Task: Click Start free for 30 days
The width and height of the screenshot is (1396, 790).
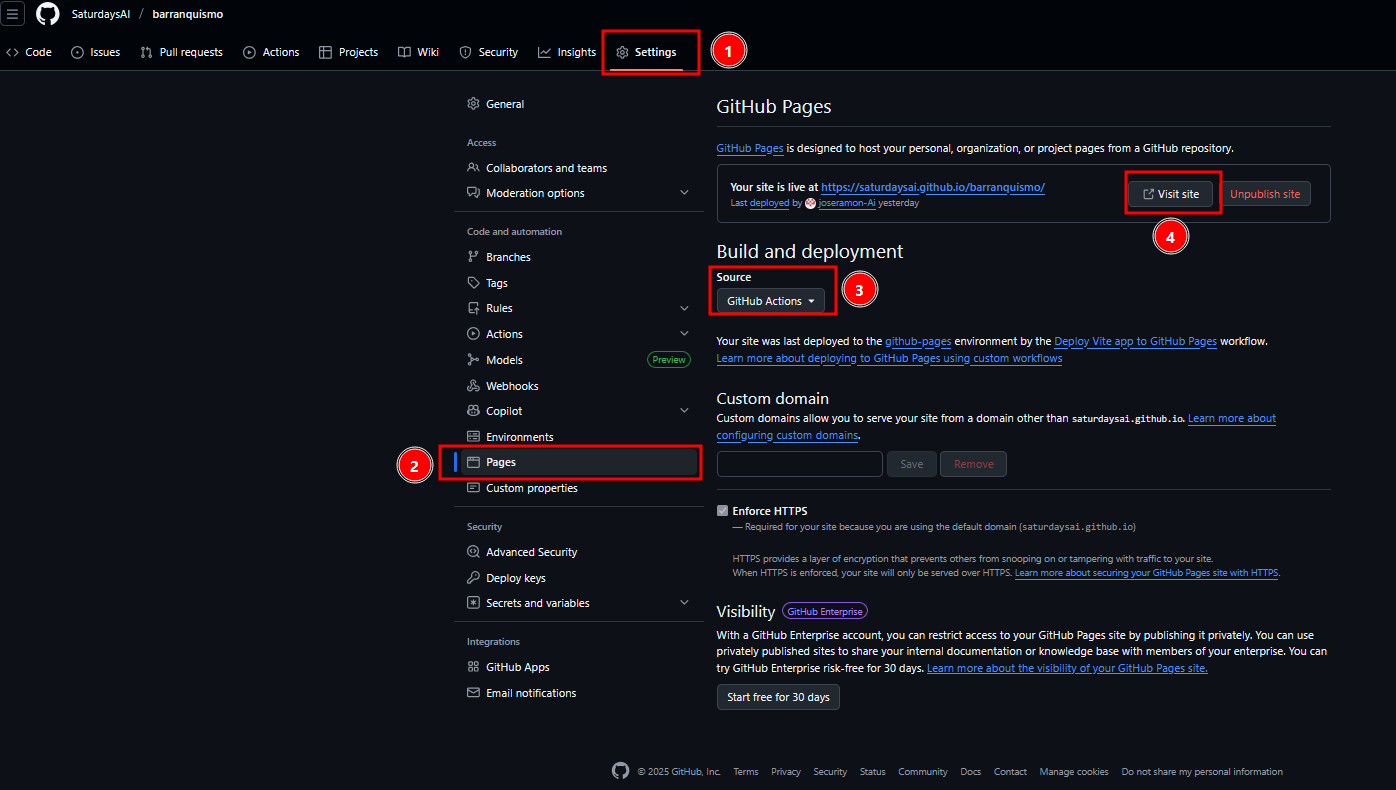Action: [x=777, y=697]
